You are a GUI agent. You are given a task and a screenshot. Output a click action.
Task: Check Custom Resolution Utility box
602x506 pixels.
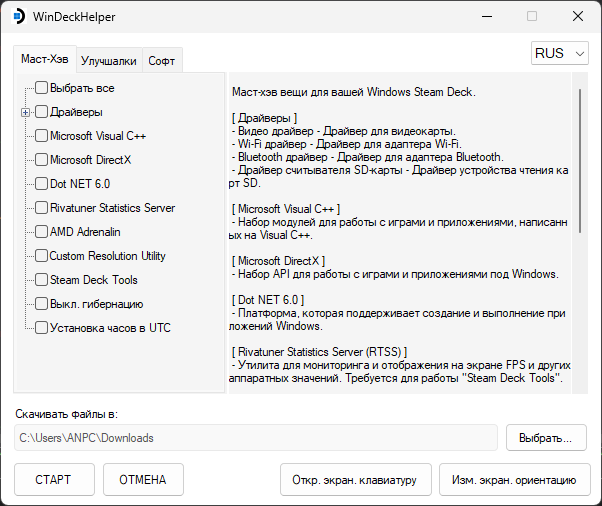point(41,256)
